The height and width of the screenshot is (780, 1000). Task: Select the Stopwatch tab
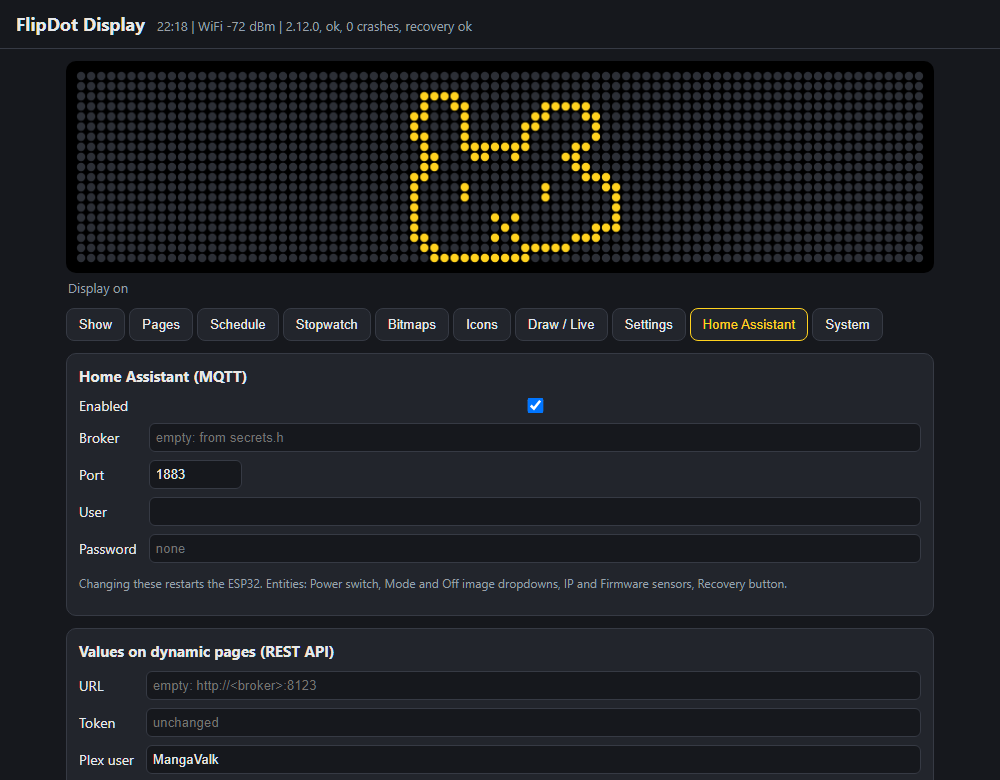pyautogui.click(x=327, y=325)
